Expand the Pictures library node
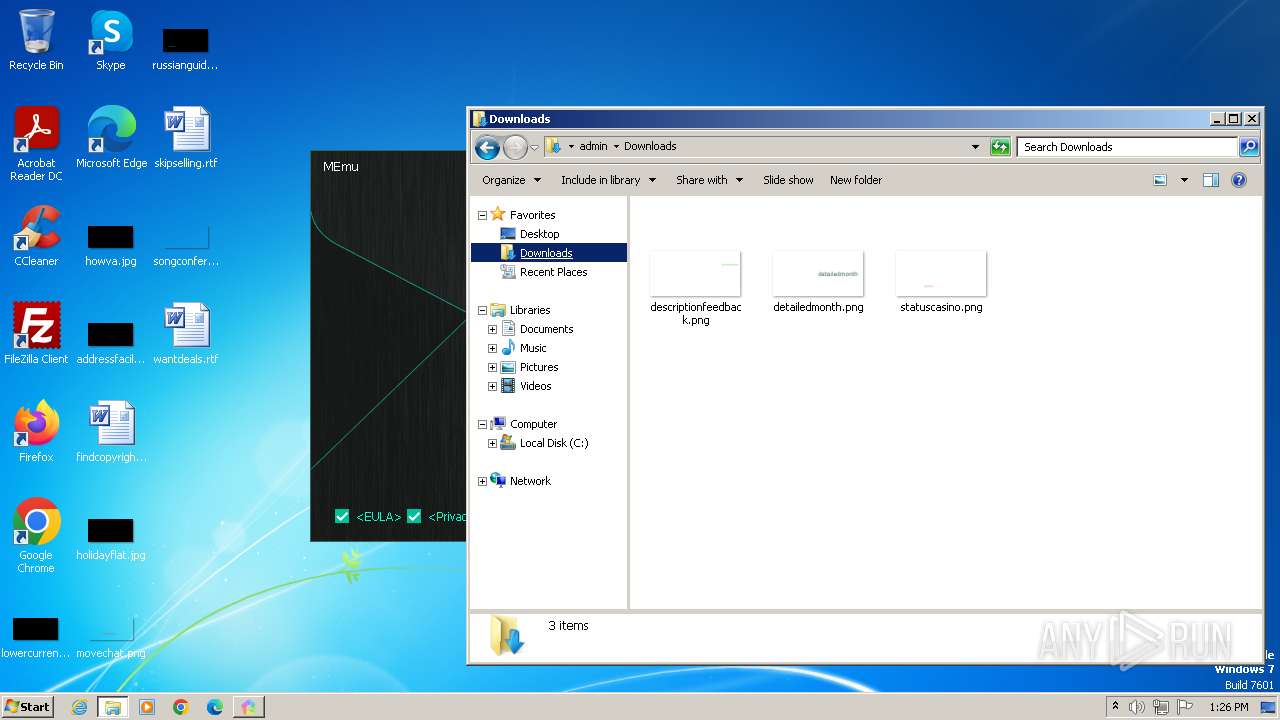1280x720 pixels. (492, 367)
